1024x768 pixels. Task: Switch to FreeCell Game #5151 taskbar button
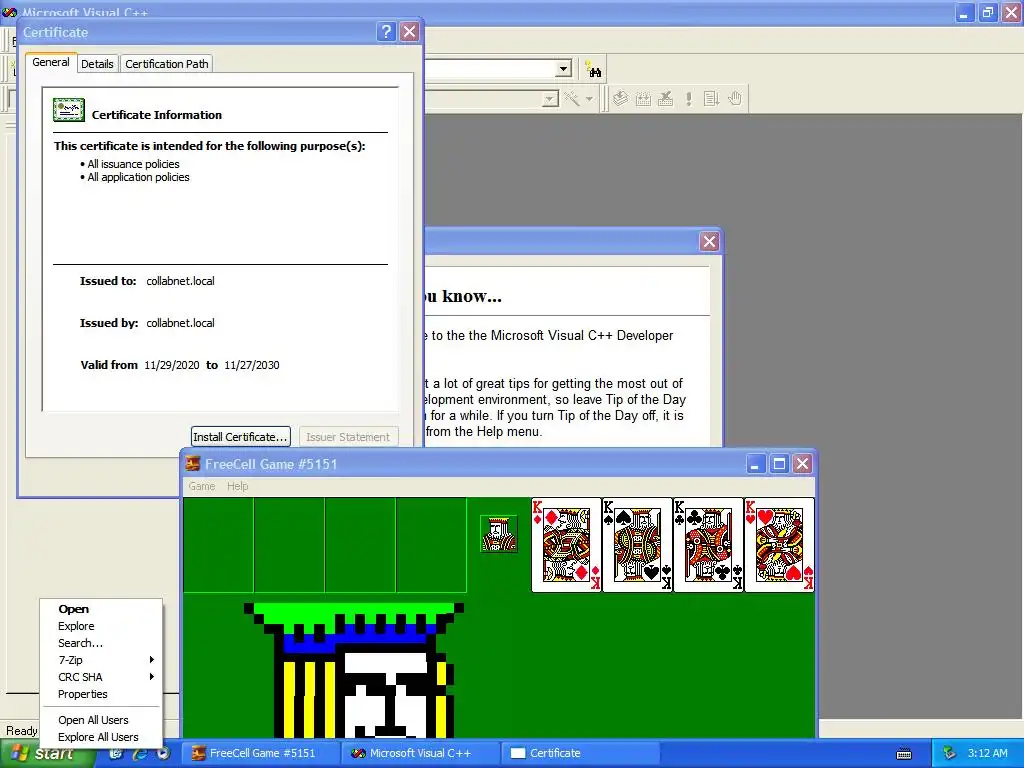coord(259,753)
